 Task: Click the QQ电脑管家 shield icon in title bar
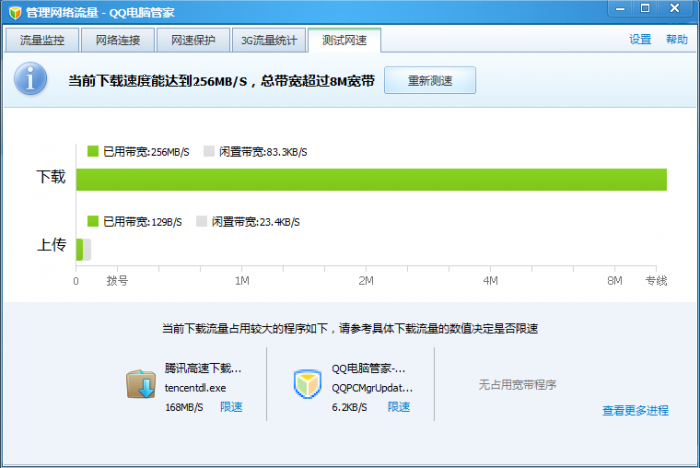pos(15,13)
